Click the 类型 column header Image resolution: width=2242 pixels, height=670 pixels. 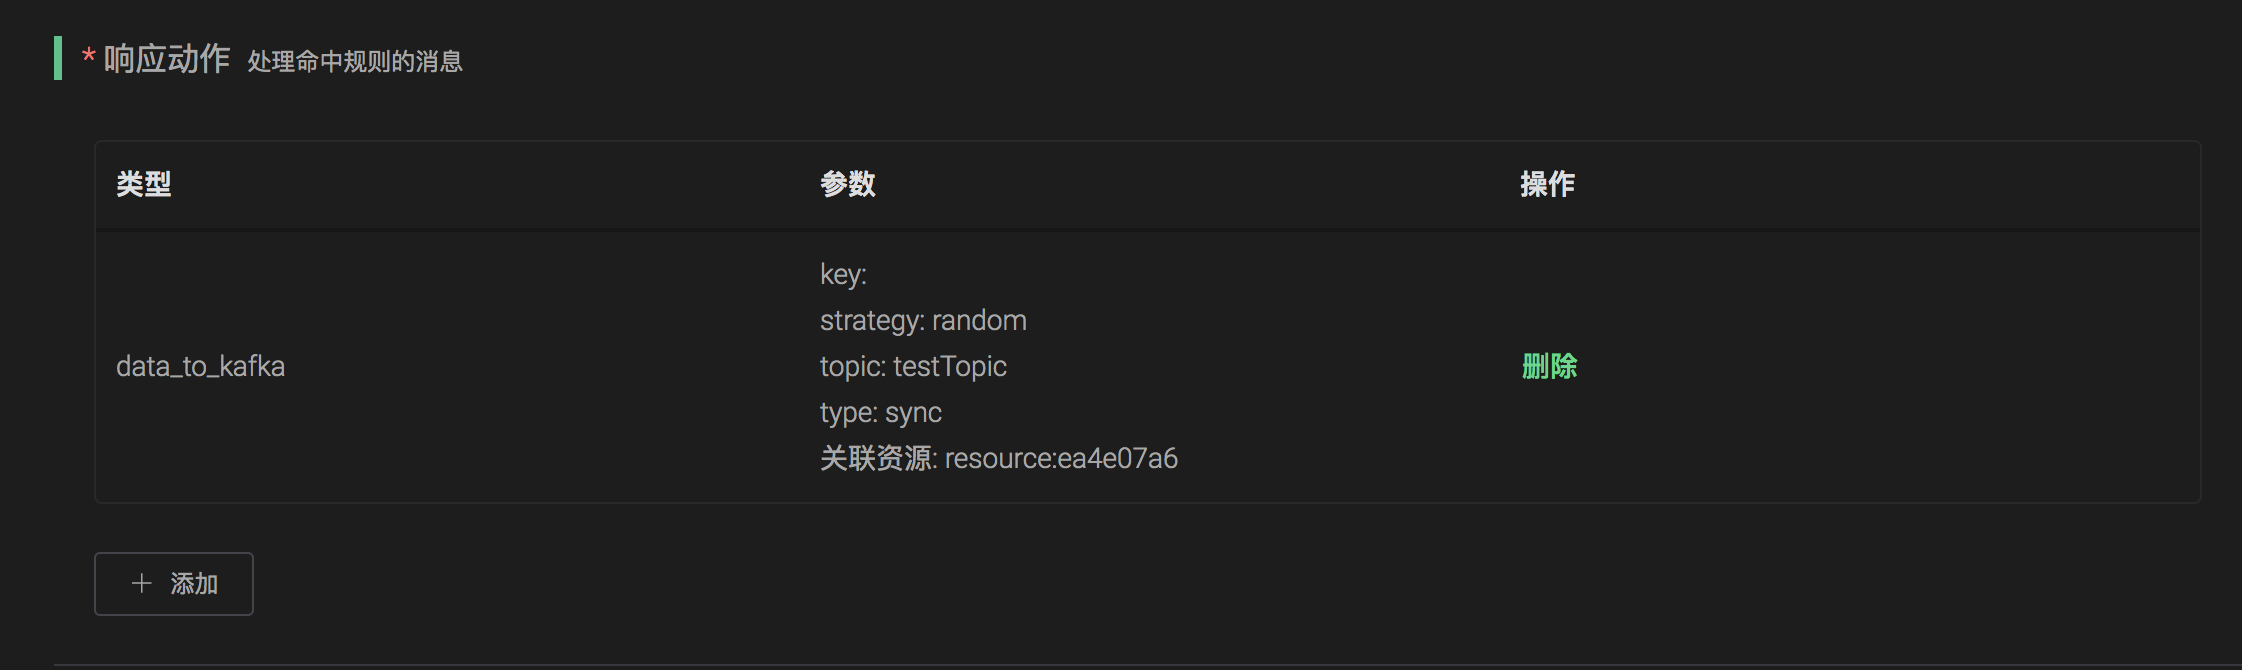(x=144, y=184)
